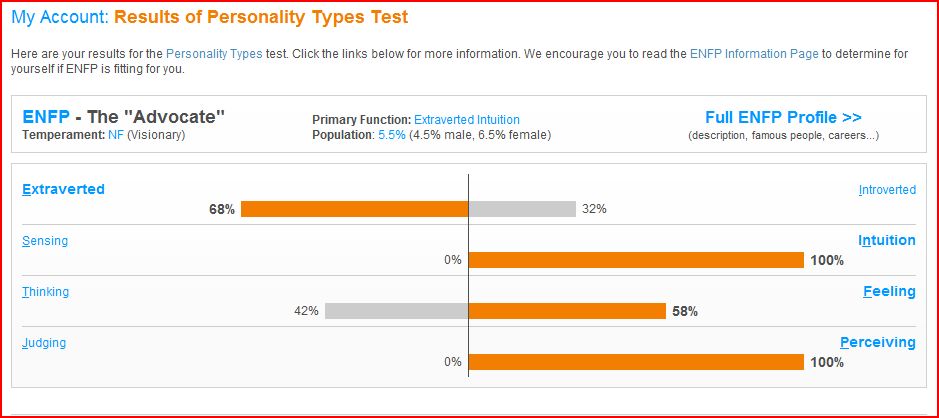Screen dimensions: 939x418
Task: Open the Judging trait link
Action: pos(44,343)
